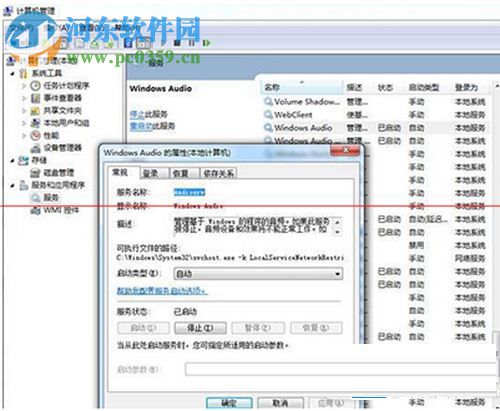500x411 pixels.
Task: Click the 计算机管理 title bar icon
Action: click(x=8, y=11)
